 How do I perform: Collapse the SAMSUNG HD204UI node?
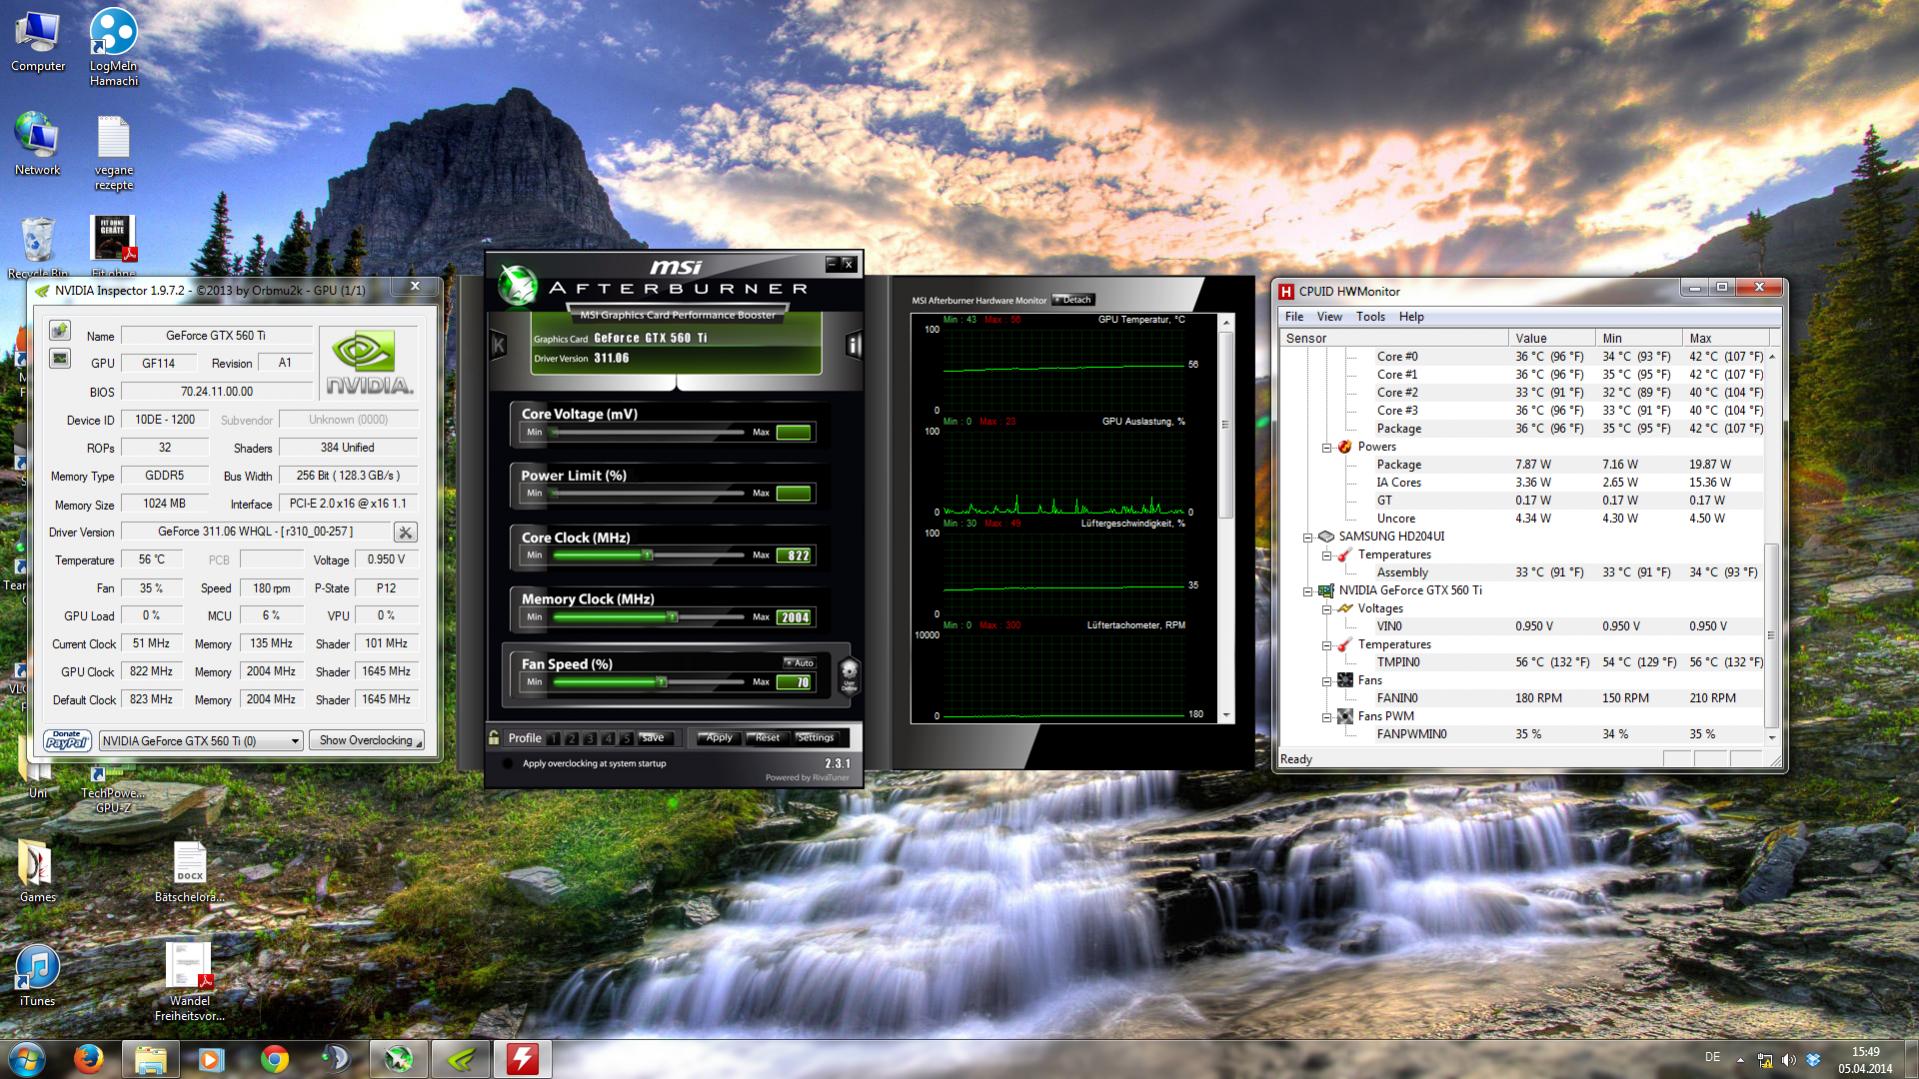pyautogui.click(x=1307, y=537)
